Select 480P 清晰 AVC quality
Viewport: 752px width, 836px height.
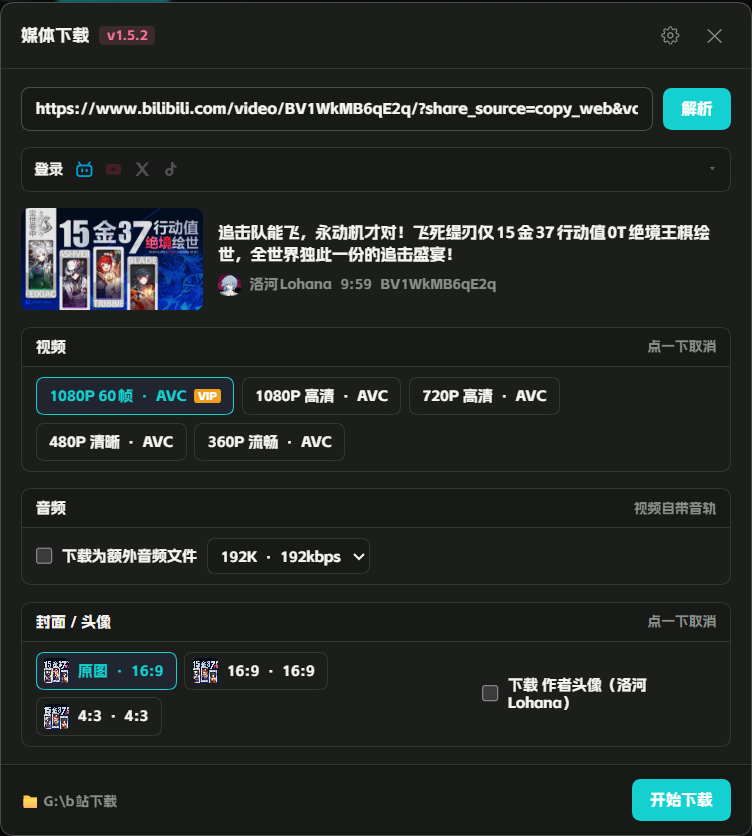coord(111,442)
